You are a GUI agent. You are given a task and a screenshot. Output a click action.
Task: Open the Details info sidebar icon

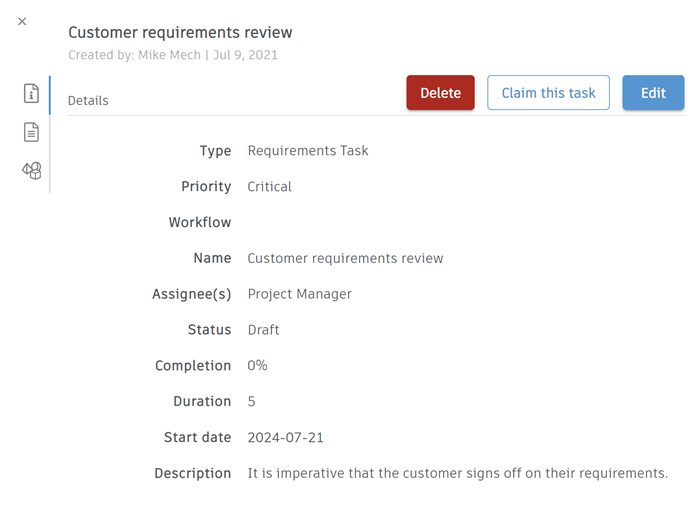(32, 94)
